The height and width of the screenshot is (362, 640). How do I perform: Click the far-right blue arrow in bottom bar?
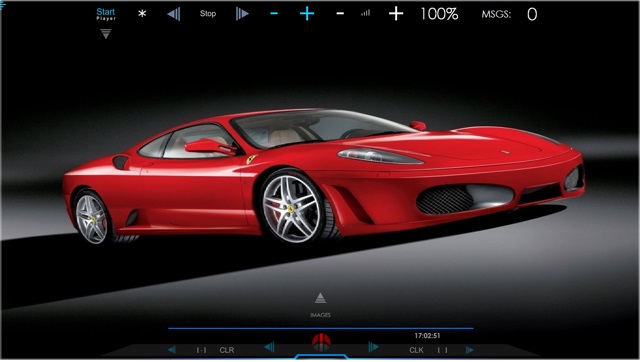(470, 350)
